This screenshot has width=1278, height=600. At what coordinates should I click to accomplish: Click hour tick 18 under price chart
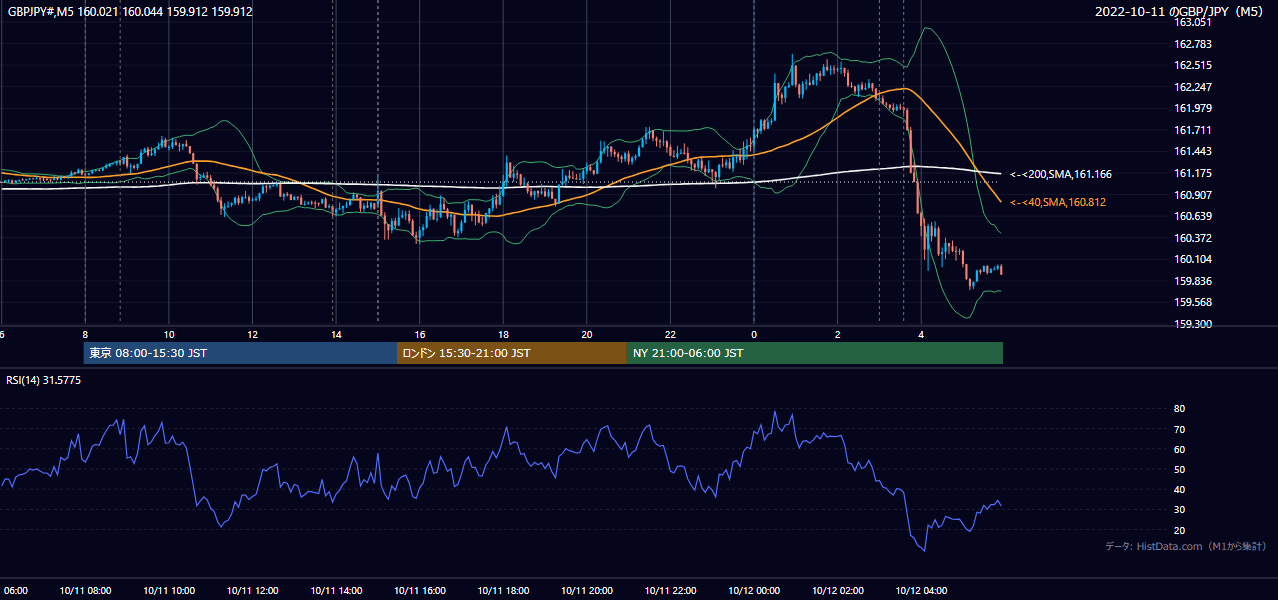coord(503,335)
